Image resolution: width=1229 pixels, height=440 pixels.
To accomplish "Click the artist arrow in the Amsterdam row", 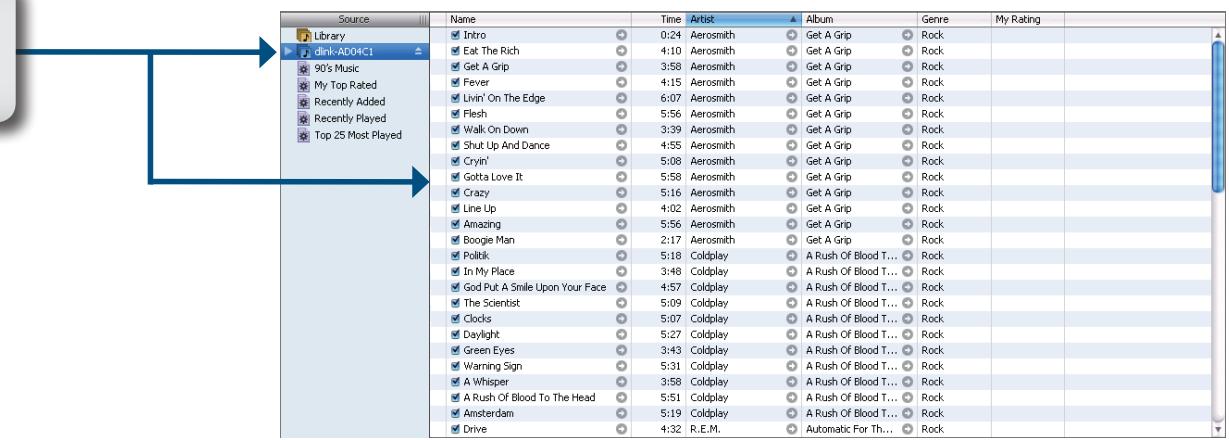I will coord(792,414).
